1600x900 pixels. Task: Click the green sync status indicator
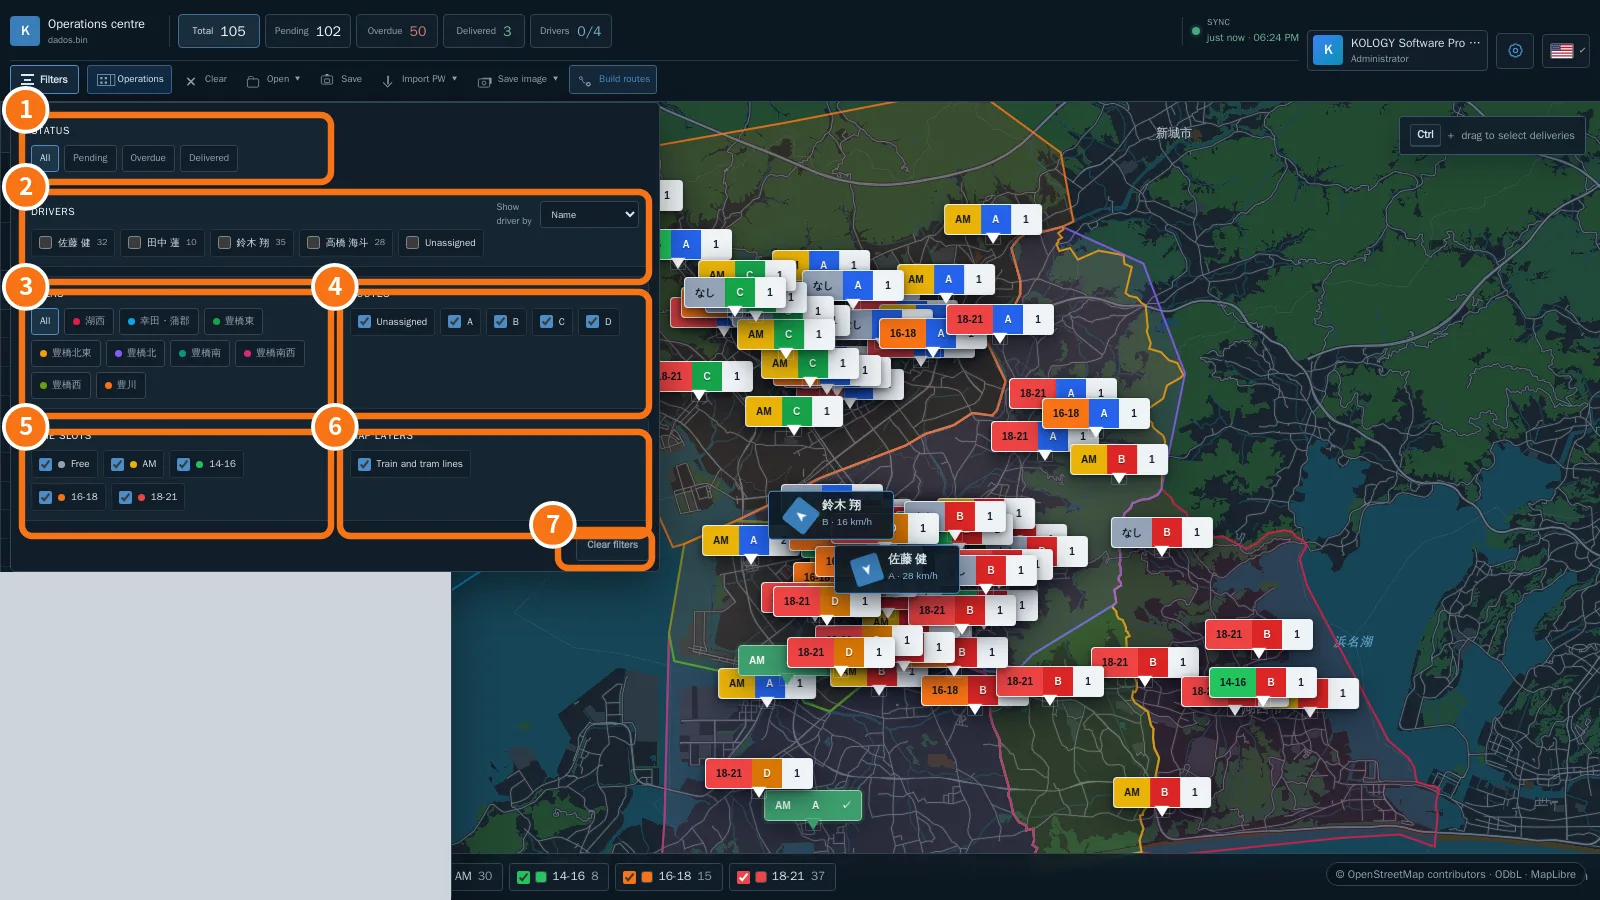point(1195,31)
